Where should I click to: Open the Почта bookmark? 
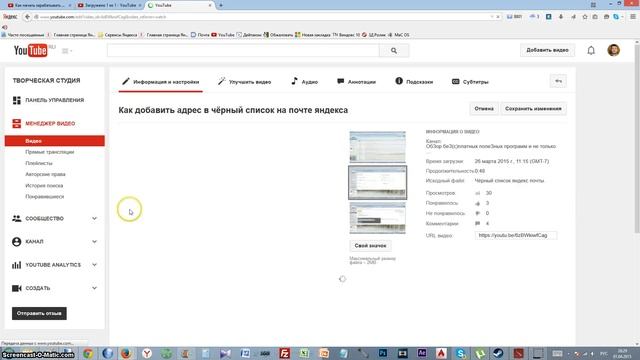200,35
